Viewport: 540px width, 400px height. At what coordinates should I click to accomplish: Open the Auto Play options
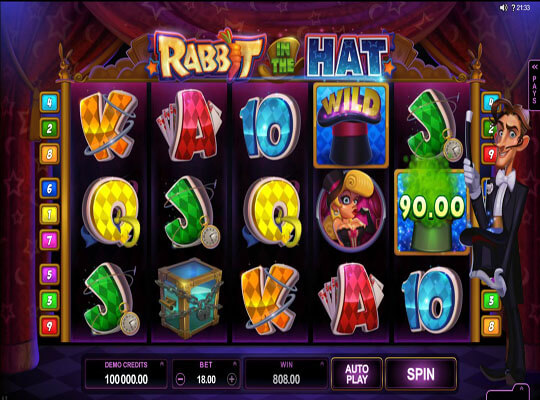pyautogui.click(x=356, y=374)
